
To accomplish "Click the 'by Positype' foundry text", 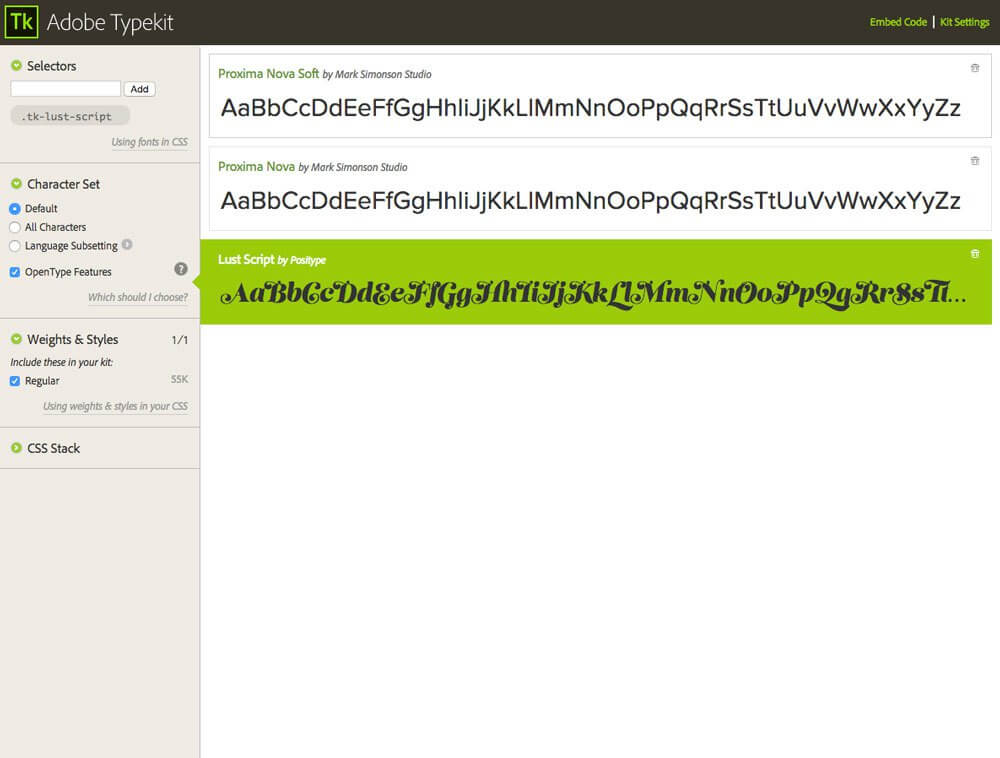I will coord(302,260).
